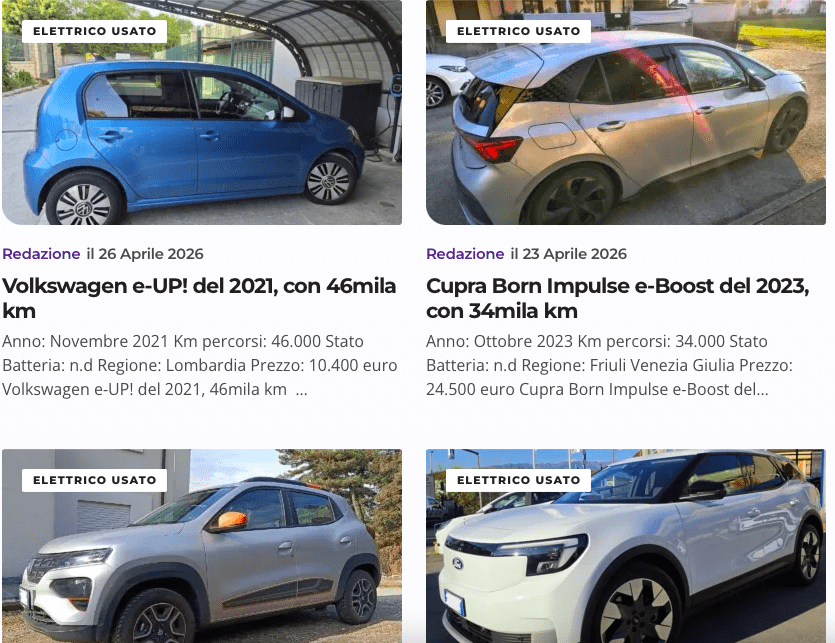The height and width of the screenshot is (643, 835).
Task: Click the 26 Aprile 2026 publication date
Action: tap(145, 254)
